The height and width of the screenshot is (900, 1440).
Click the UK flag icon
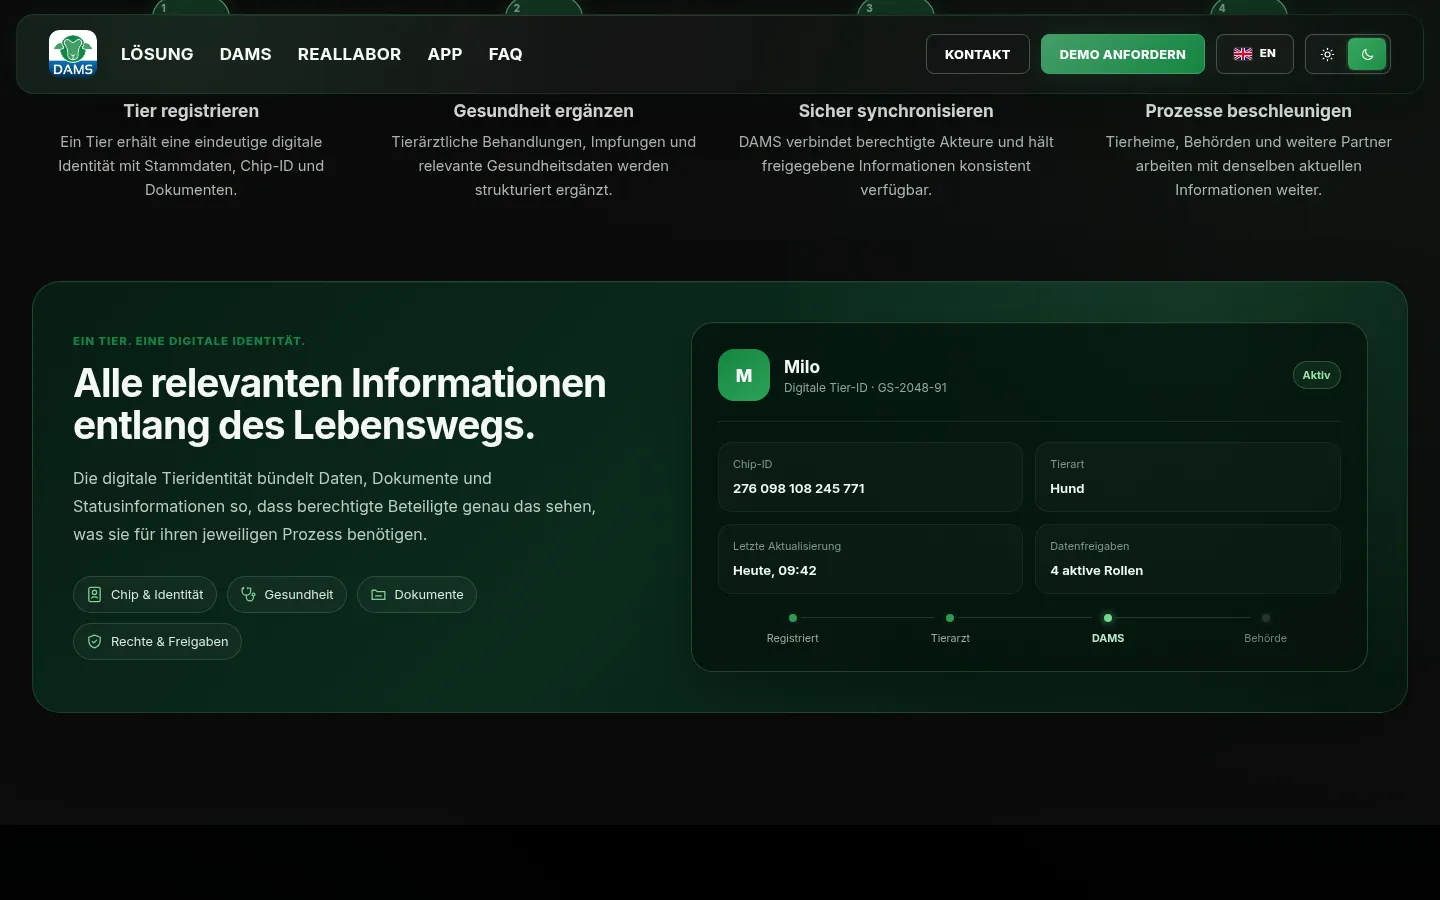click(x=1243, y=54)
